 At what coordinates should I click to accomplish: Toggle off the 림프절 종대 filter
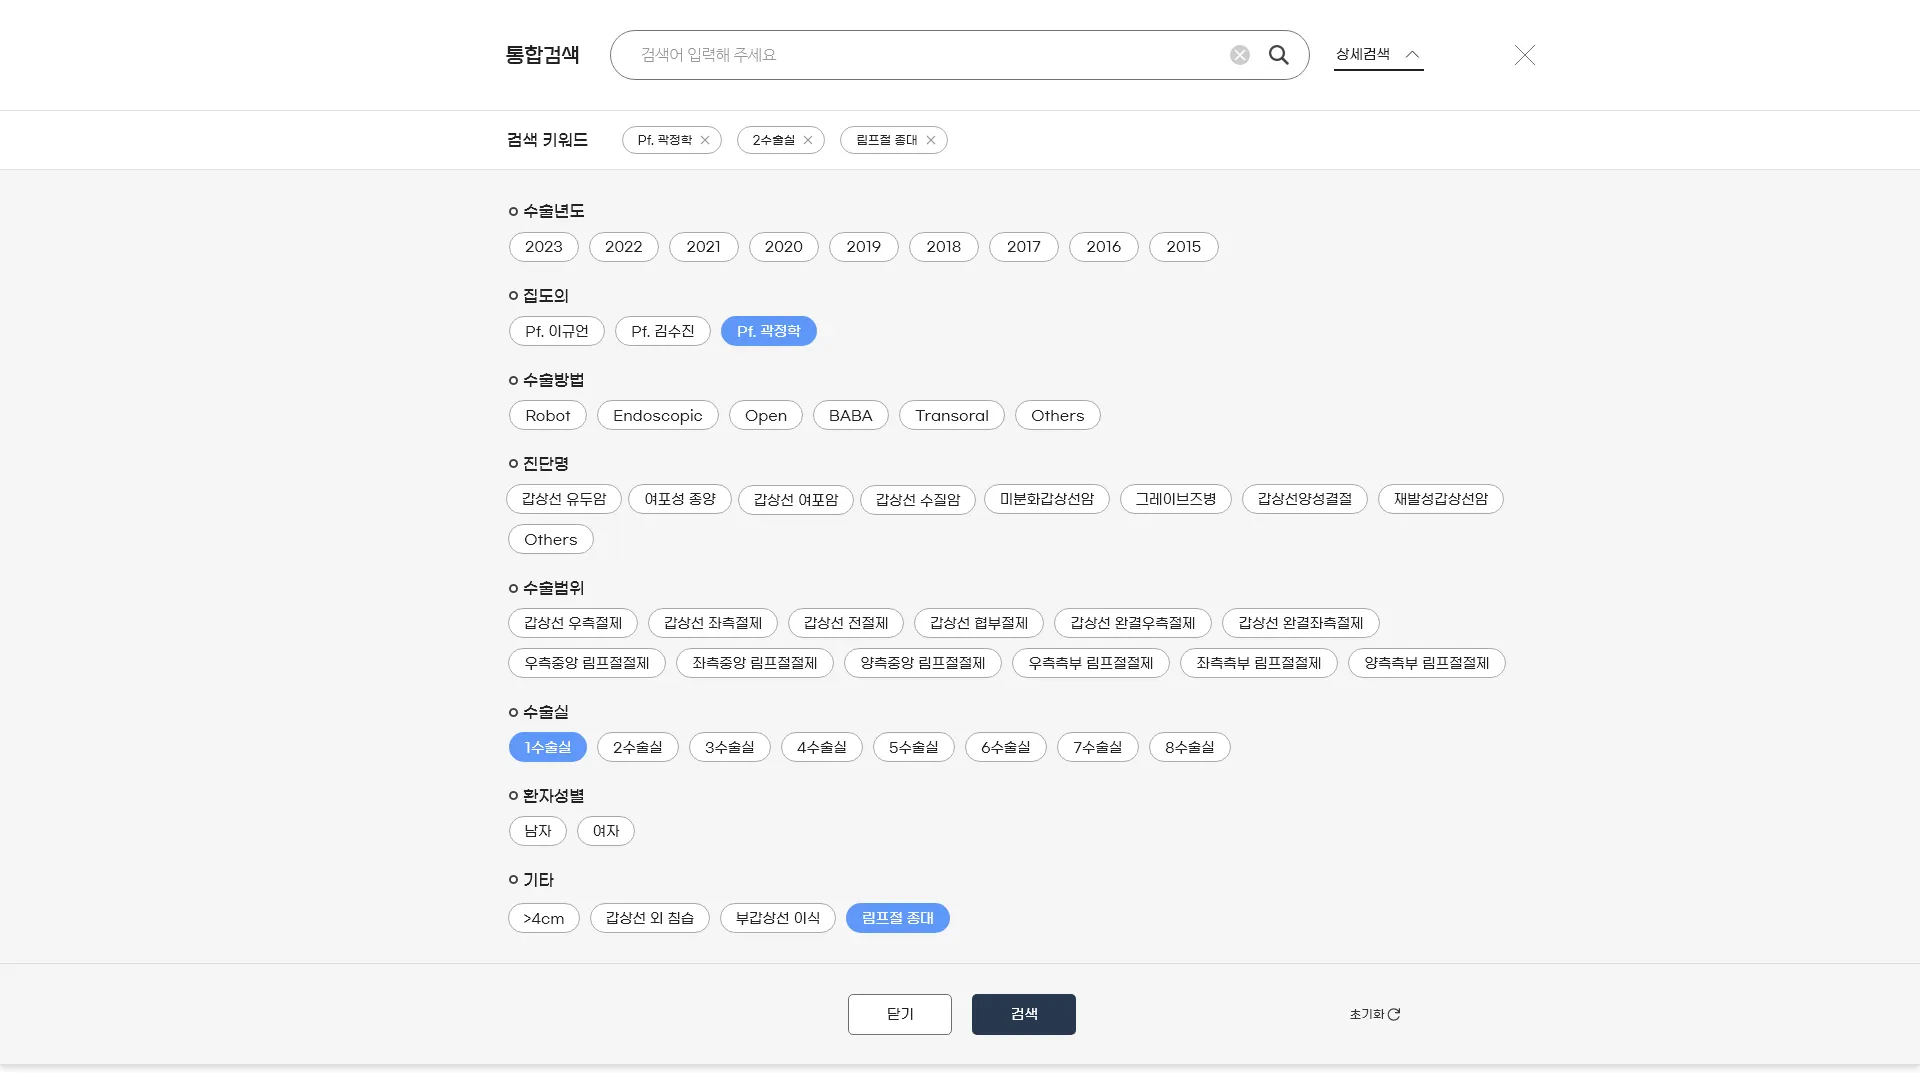pos(897,918)
